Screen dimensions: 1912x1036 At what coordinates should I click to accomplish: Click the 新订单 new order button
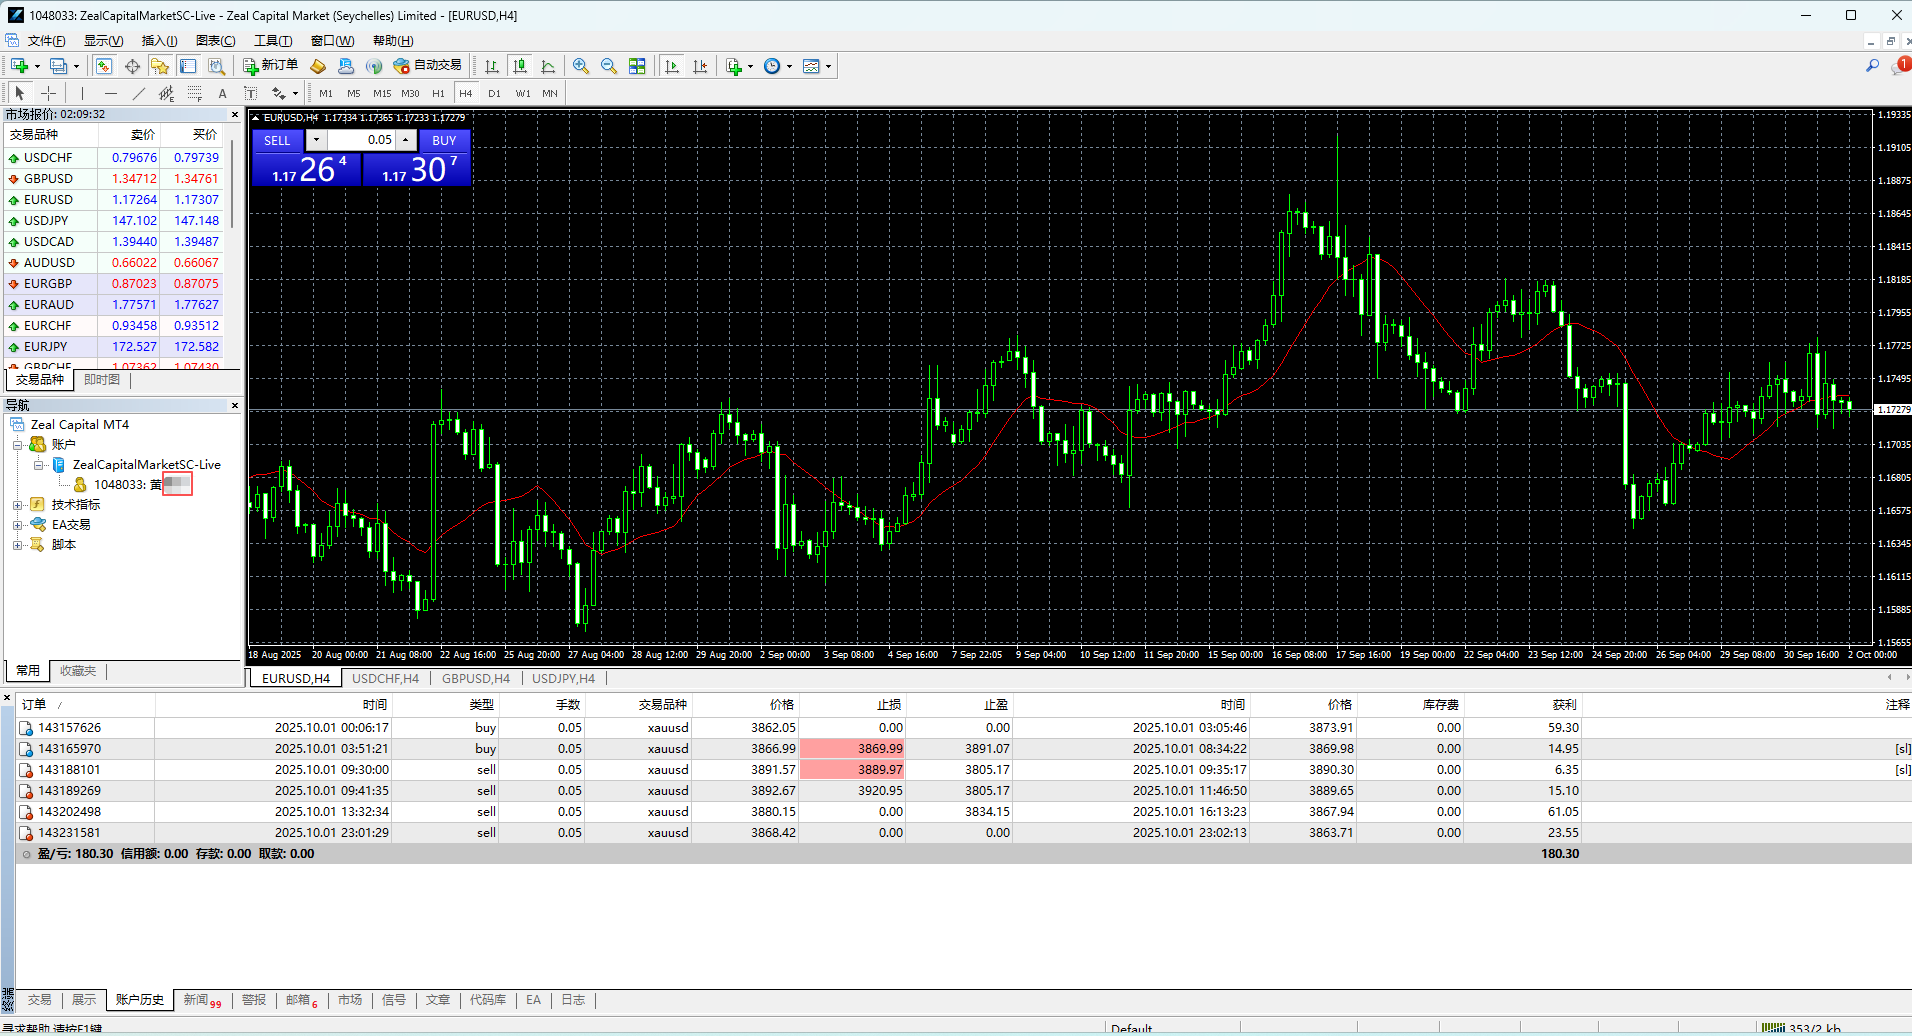(270, 66)
